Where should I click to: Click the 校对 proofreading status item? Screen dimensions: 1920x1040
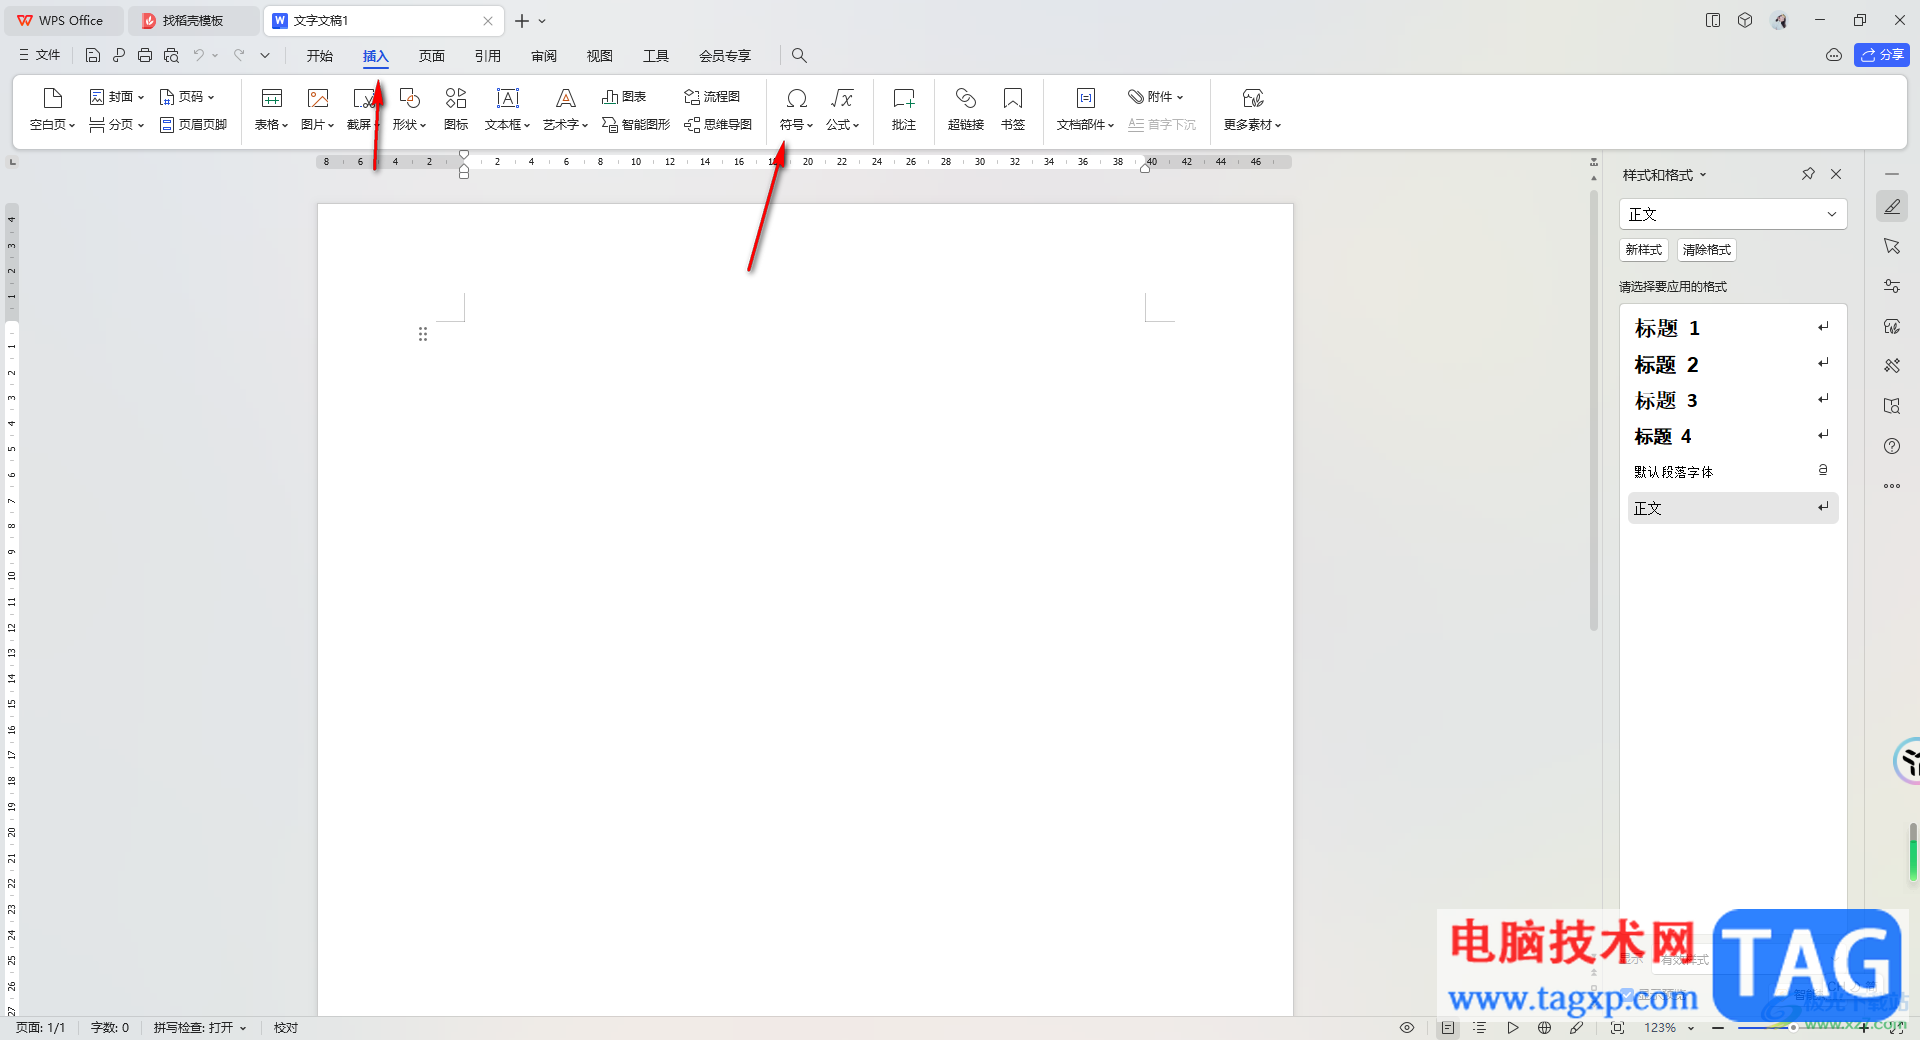pyautogui.click(x=286, y=1028)
